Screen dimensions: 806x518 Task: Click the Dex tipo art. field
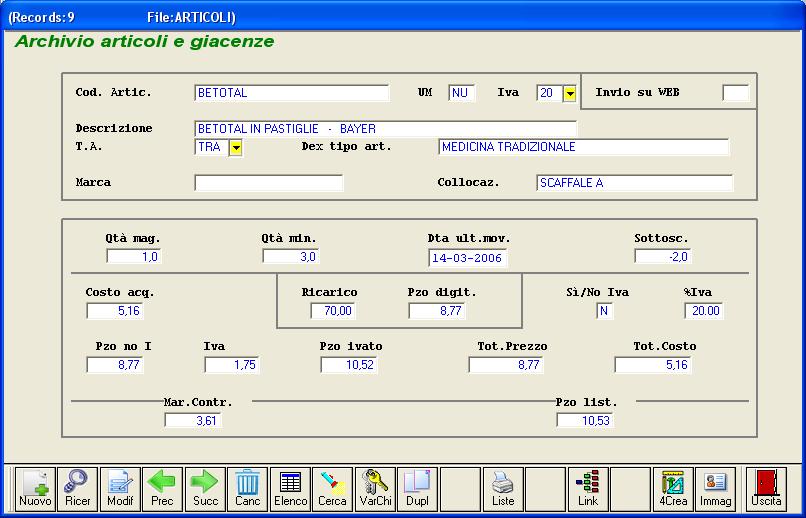point(584,147)
